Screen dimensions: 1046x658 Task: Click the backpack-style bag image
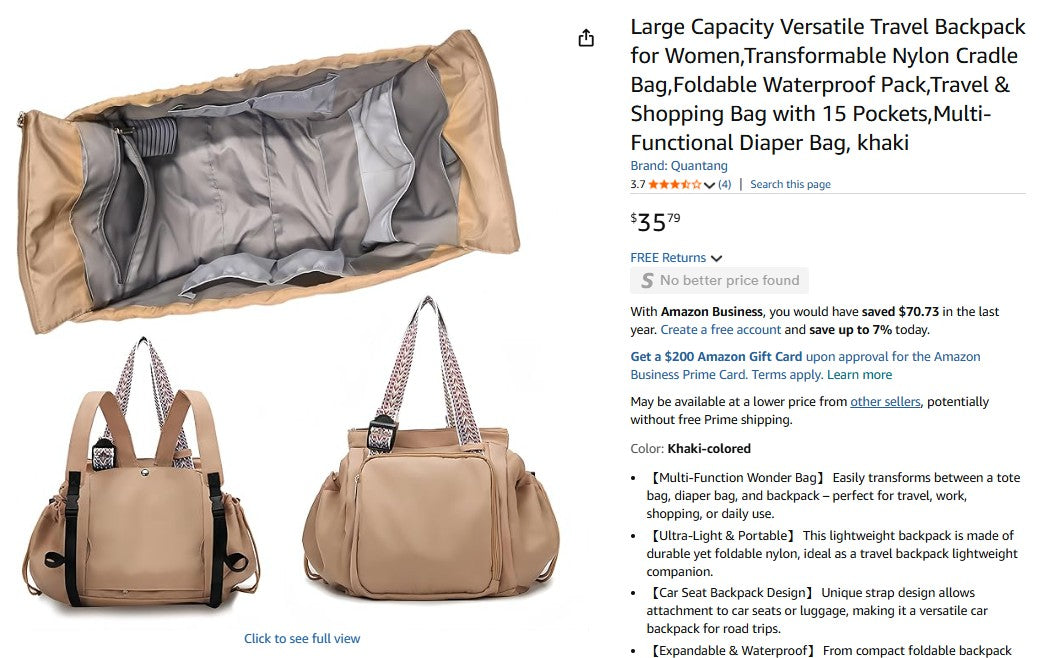142,475
